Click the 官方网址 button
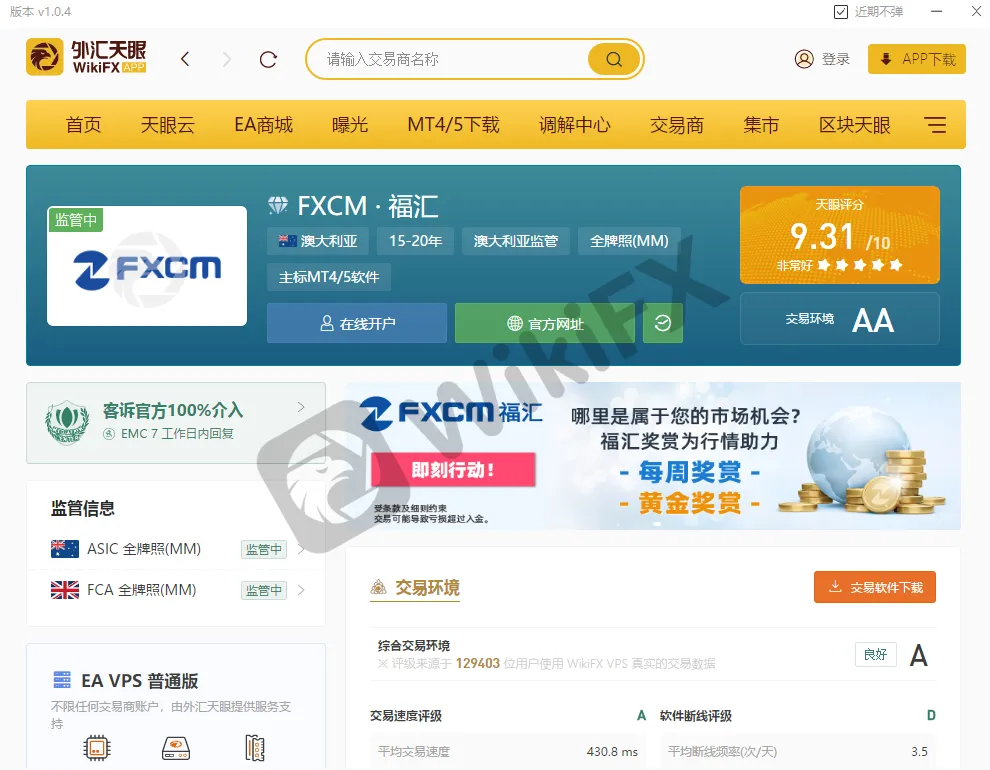 [x=545, y=323]
